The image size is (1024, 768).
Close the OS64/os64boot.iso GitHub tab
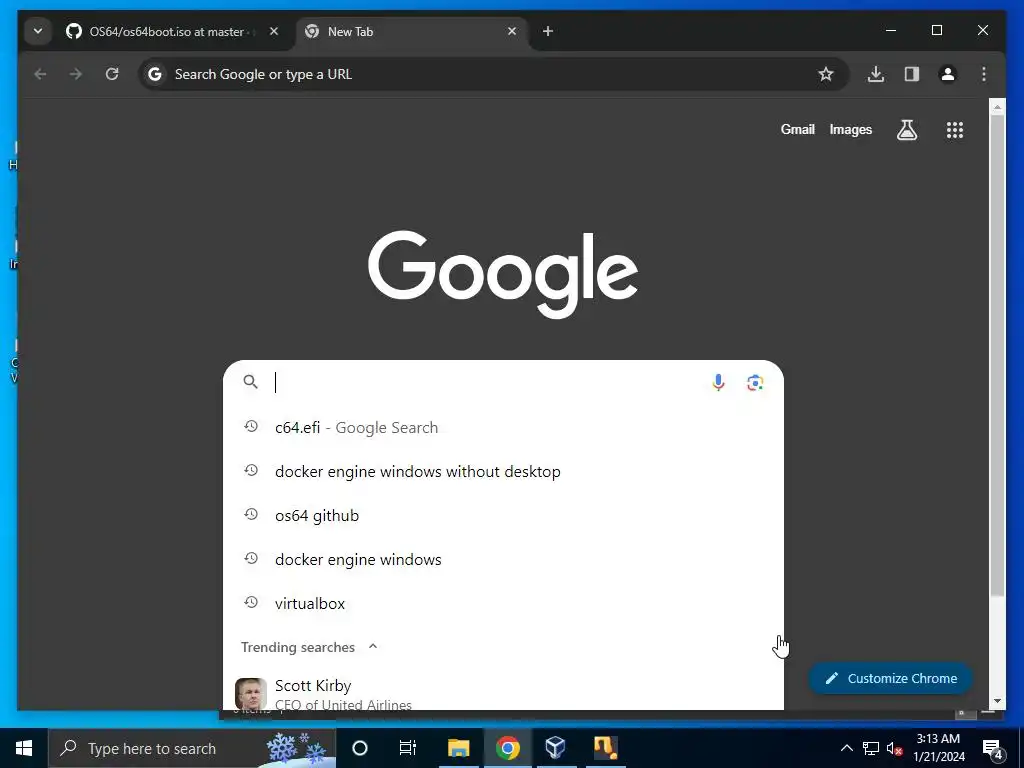(274, 31)
